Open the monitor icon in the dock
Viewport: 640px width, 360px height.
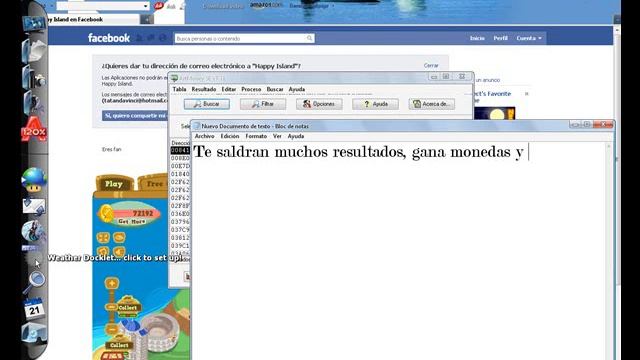(x=33, y=24)
